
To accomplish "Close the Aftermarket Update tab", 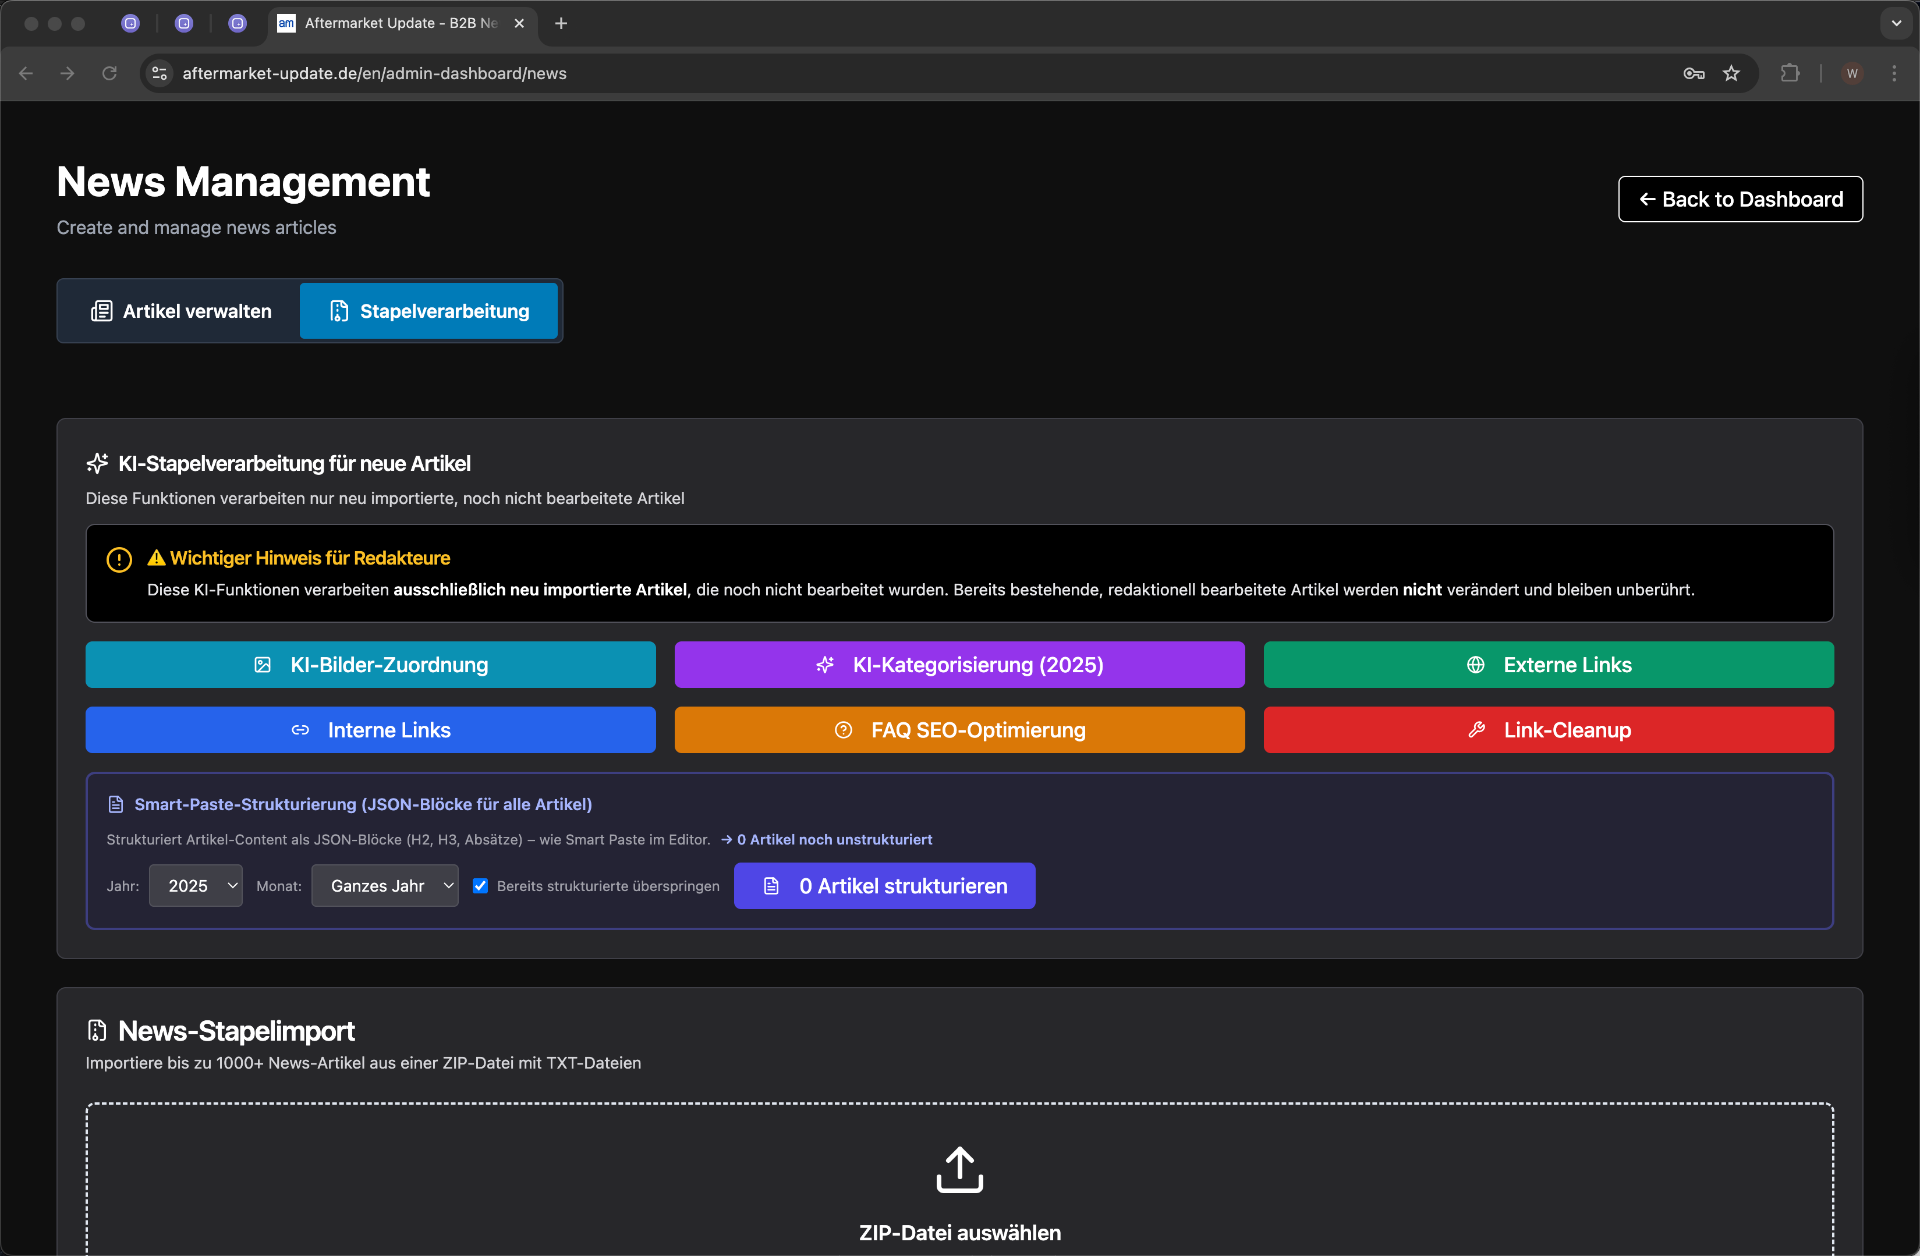I will (x=519, y=23).
